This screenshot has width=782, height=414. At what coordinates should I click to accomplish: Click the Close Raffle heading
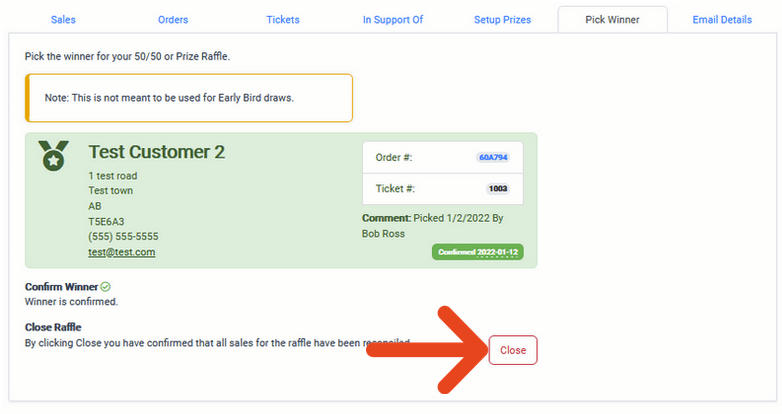[53, 327]
